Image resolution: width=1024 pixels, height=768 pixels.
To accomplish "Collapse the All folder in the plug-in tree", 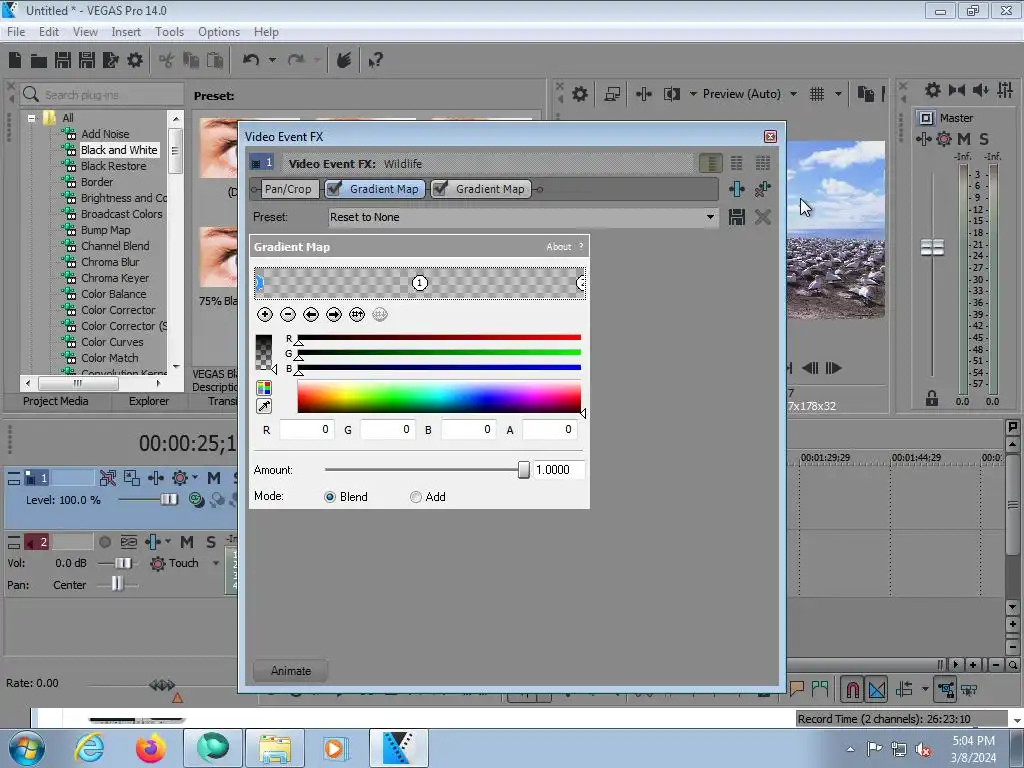I will point(31,118).
